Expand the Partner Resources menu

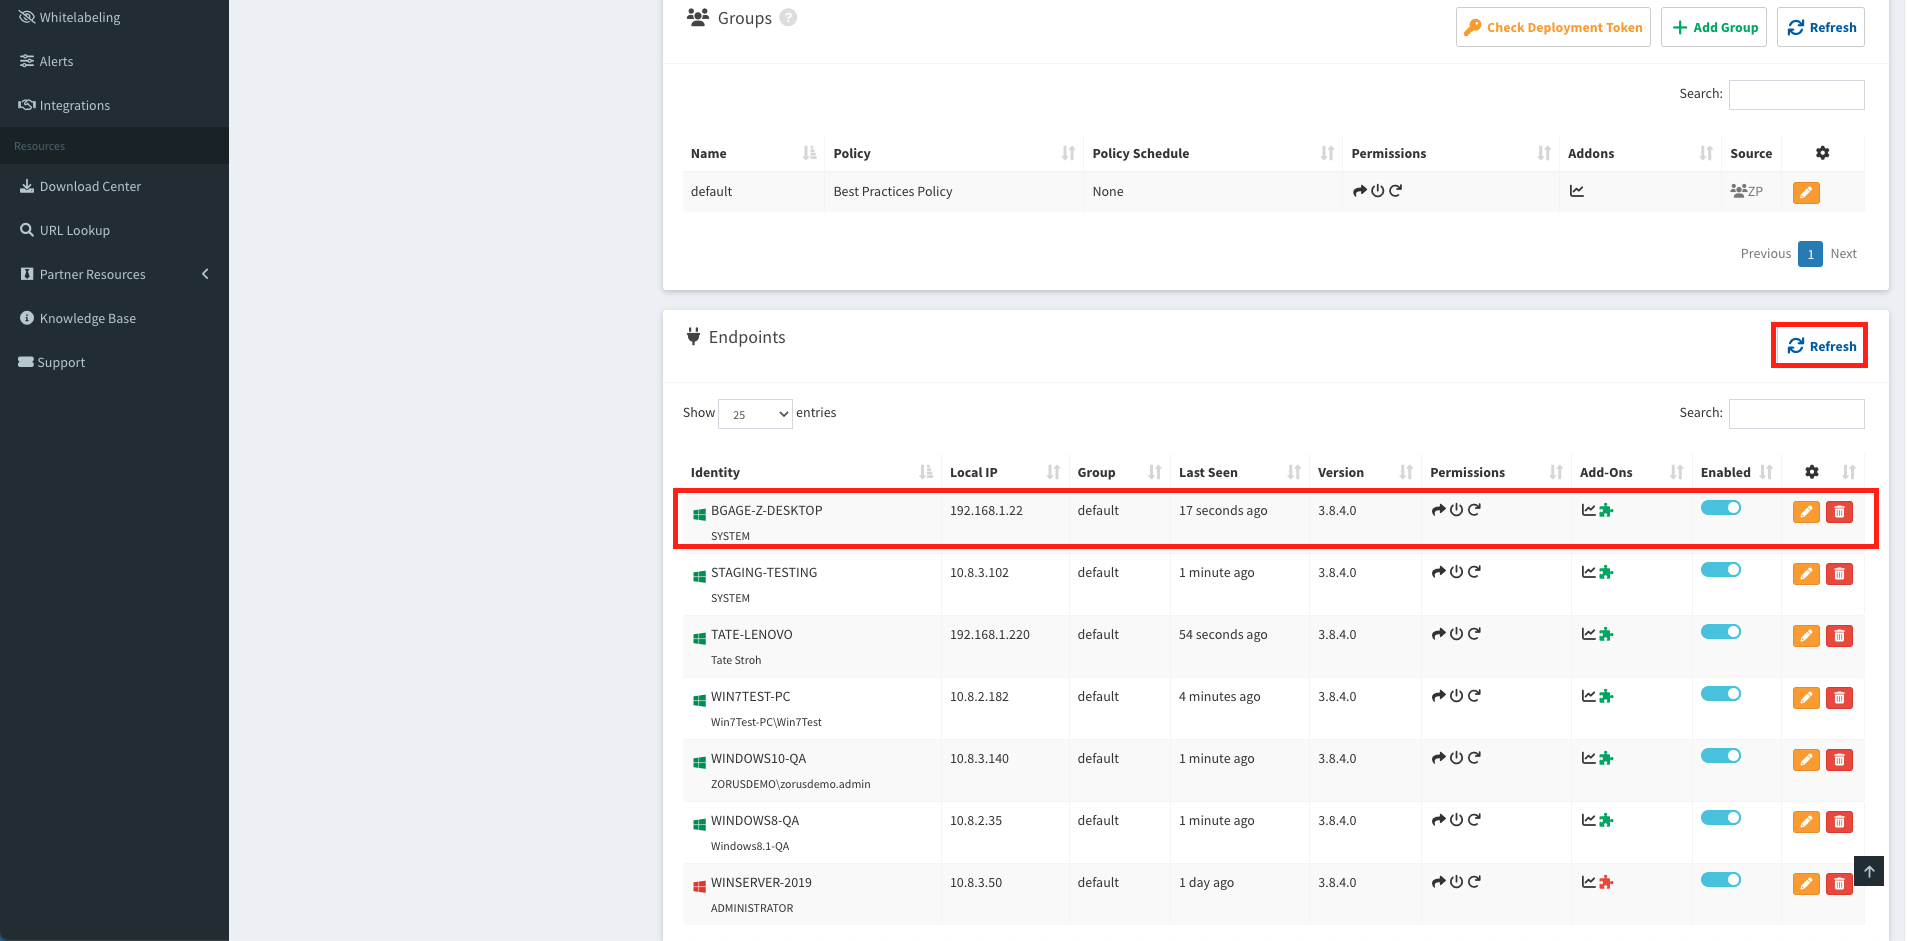pos(115,274)
